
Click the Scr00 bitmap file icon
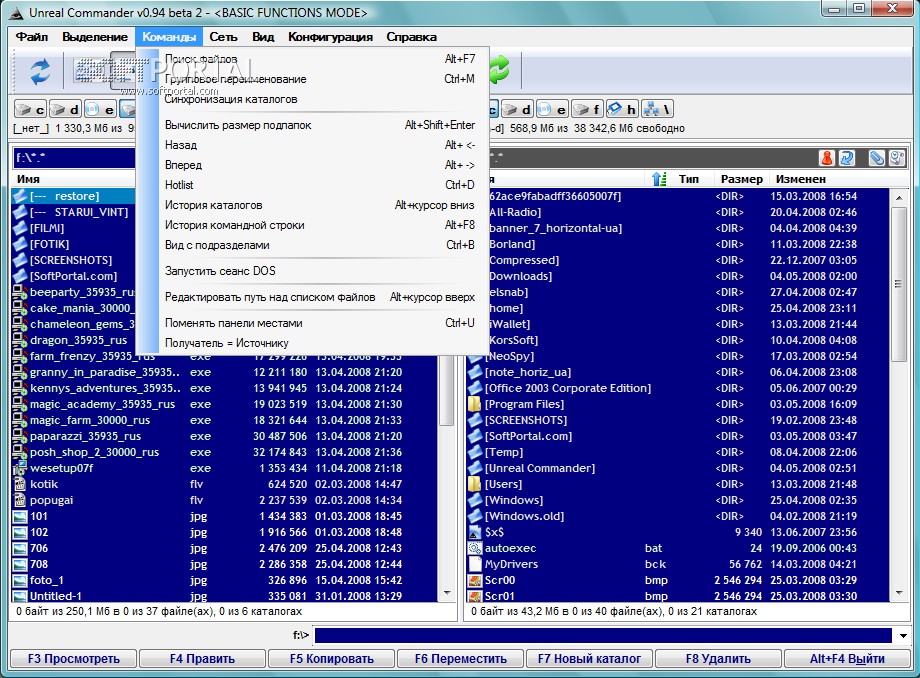[475, 580]
